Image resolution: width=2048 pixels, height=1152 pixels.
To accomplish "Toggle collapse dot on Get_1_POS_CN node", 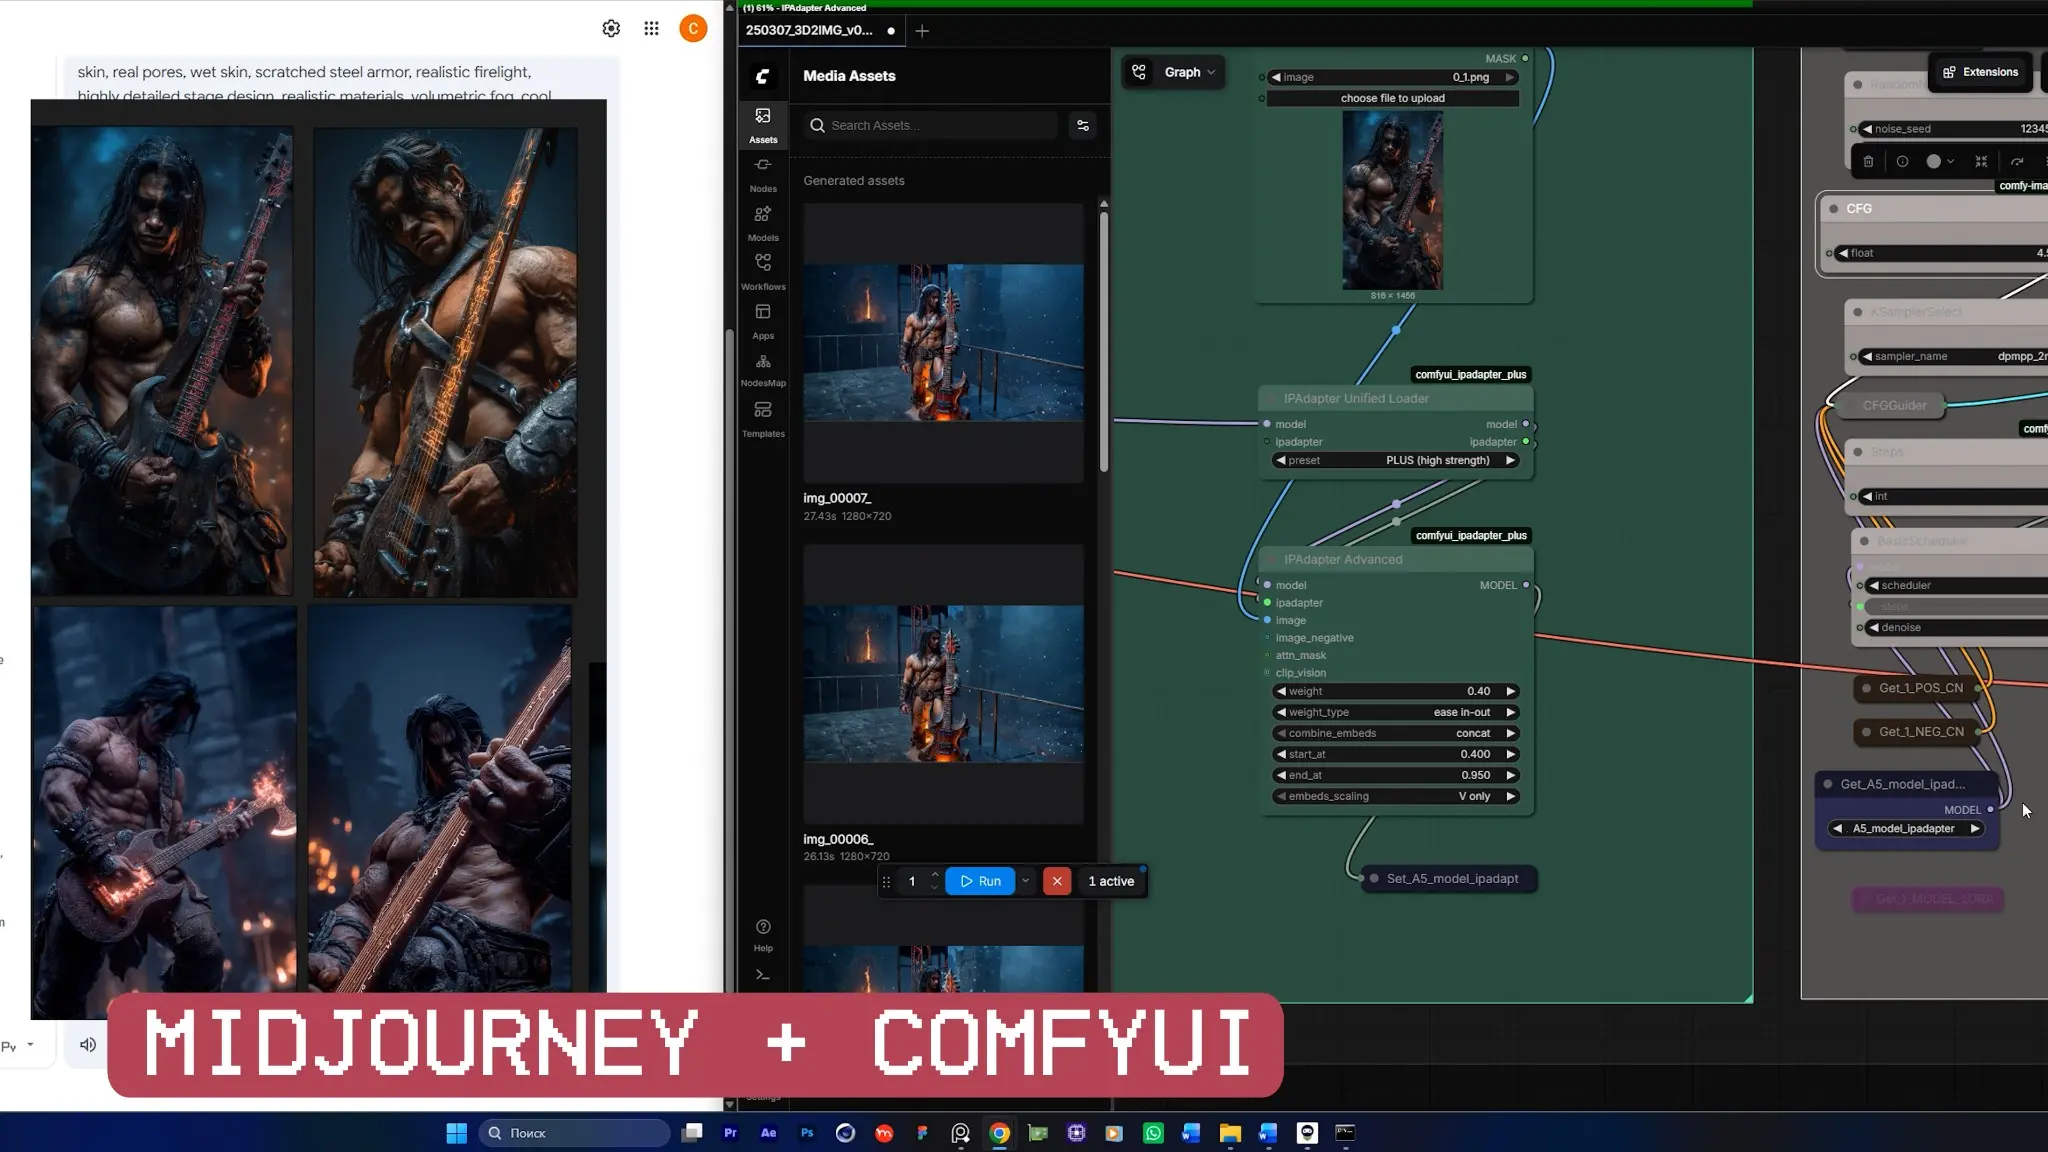I will click(x=1866, y=688).
